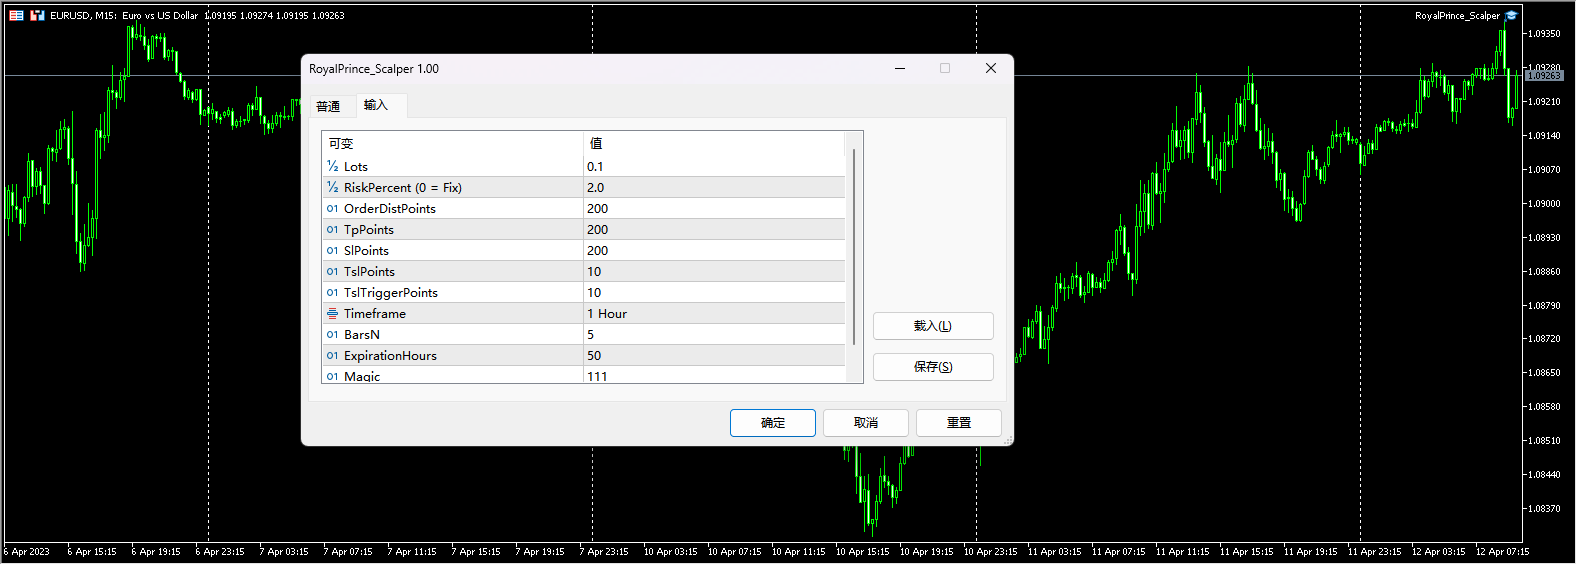
Task: Click the 保存(S) save button
Action: click(x=933, y=367)
